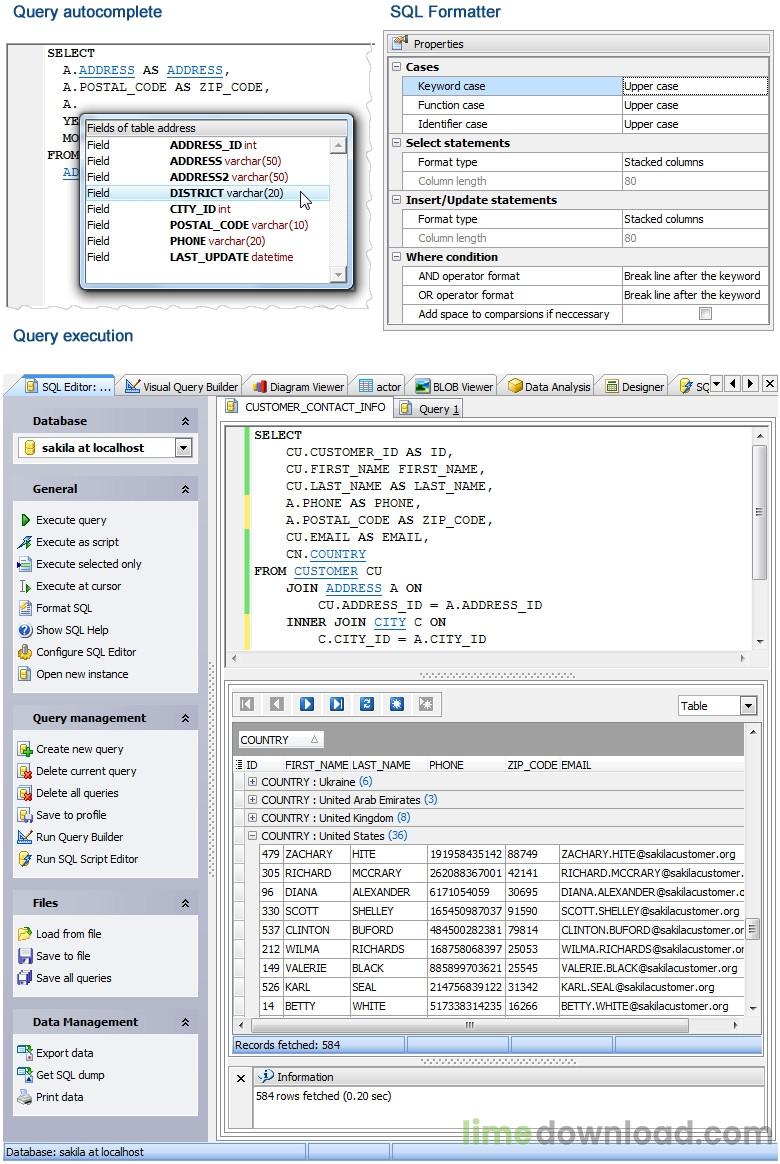The width and height of the screenshot is (780, 1164).
Task: Go to first record in grid navigator
Action: click(247, 704)
